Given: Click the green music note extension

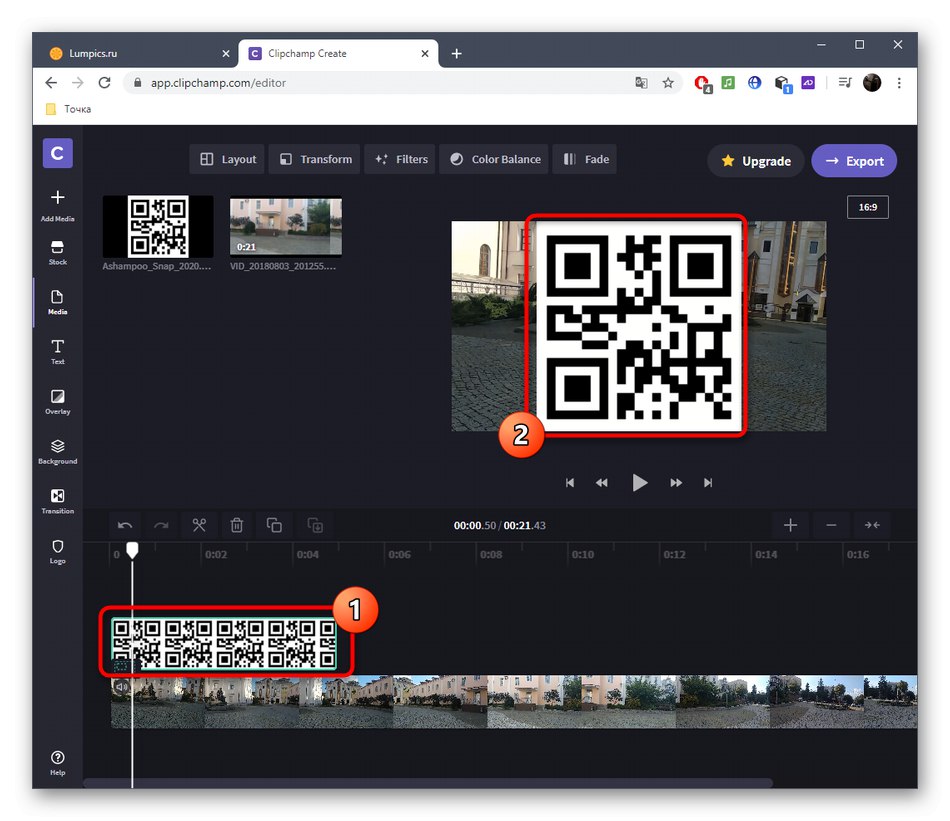Looking at the screenshot, I should point(728,82).
